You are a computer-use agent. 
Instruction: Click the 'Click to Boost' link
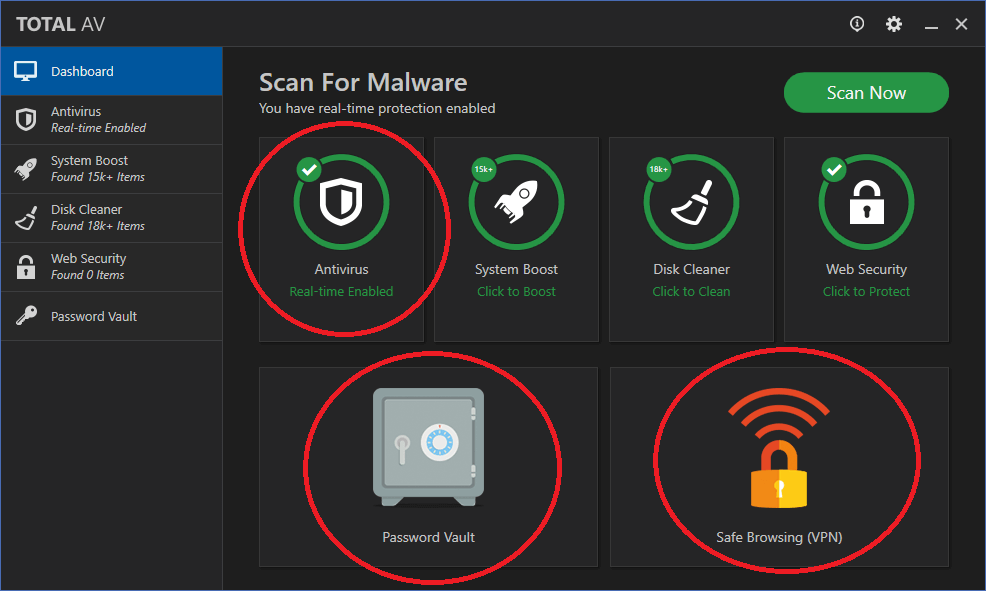(516, 292)
